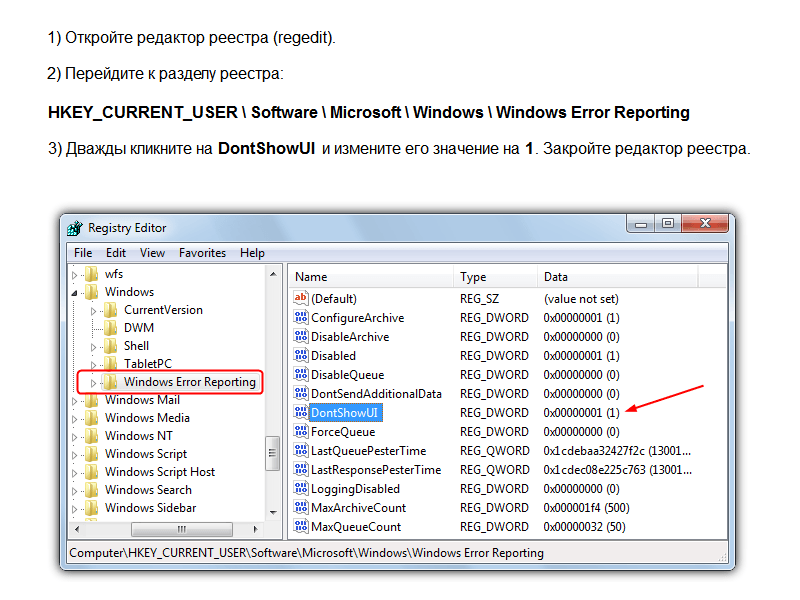Expand the Shell node
800x600 pixels.
93,347
